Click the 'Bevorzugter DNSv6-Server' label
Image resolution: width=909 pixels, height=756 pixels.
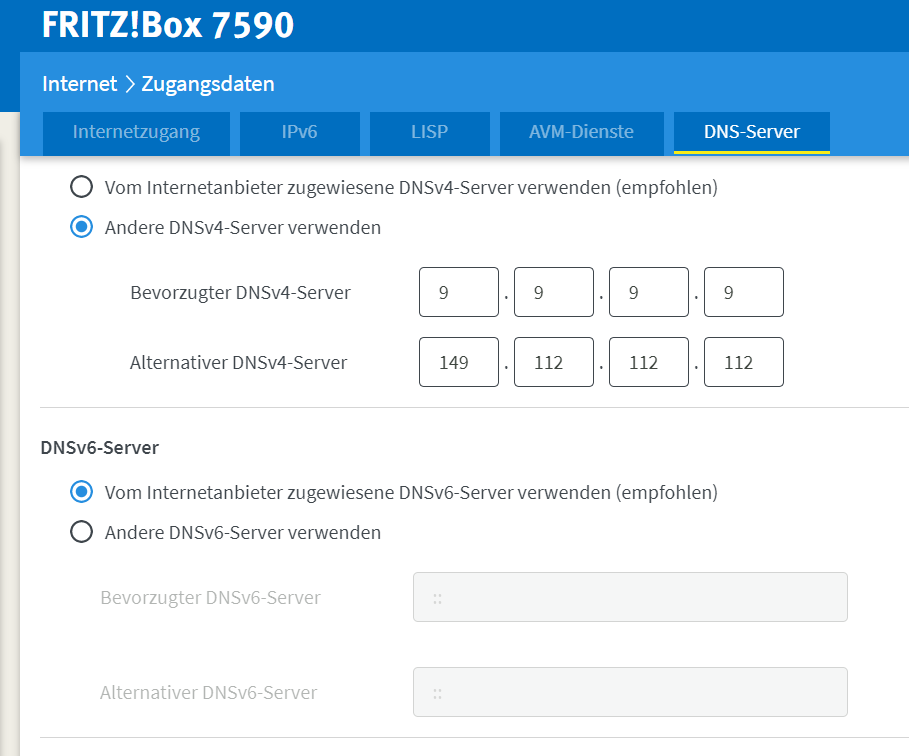pos(210,598)
